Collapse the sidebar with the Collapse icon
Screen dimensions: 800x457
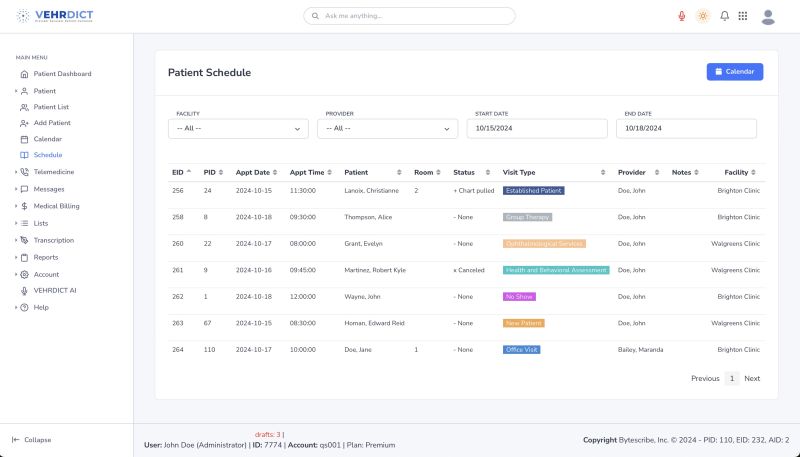[15, 440]
